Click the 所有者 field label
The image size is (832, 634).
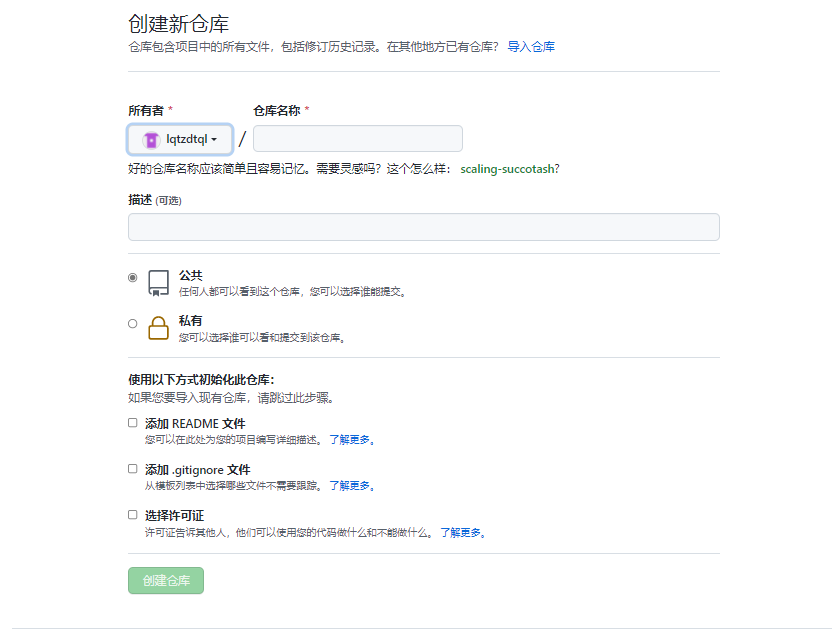pyautogui.click(x=146, y=111)
